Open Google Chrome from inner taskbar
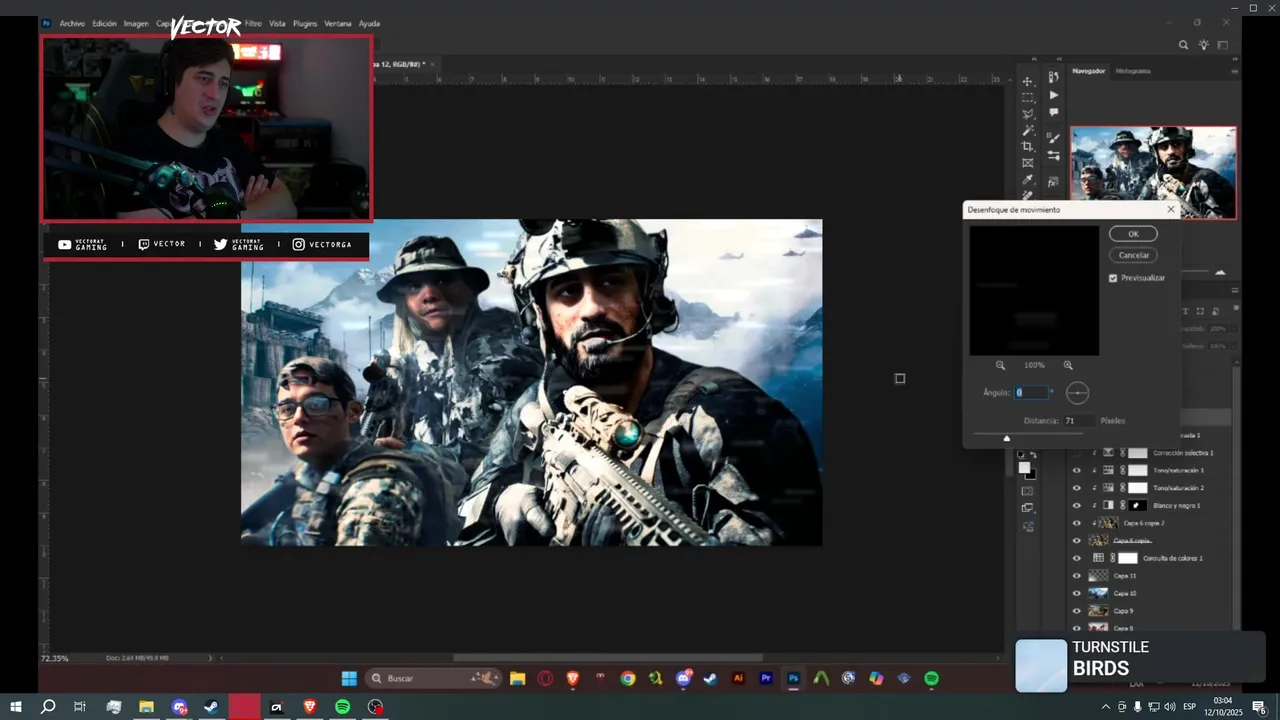 tap(628, 678)
